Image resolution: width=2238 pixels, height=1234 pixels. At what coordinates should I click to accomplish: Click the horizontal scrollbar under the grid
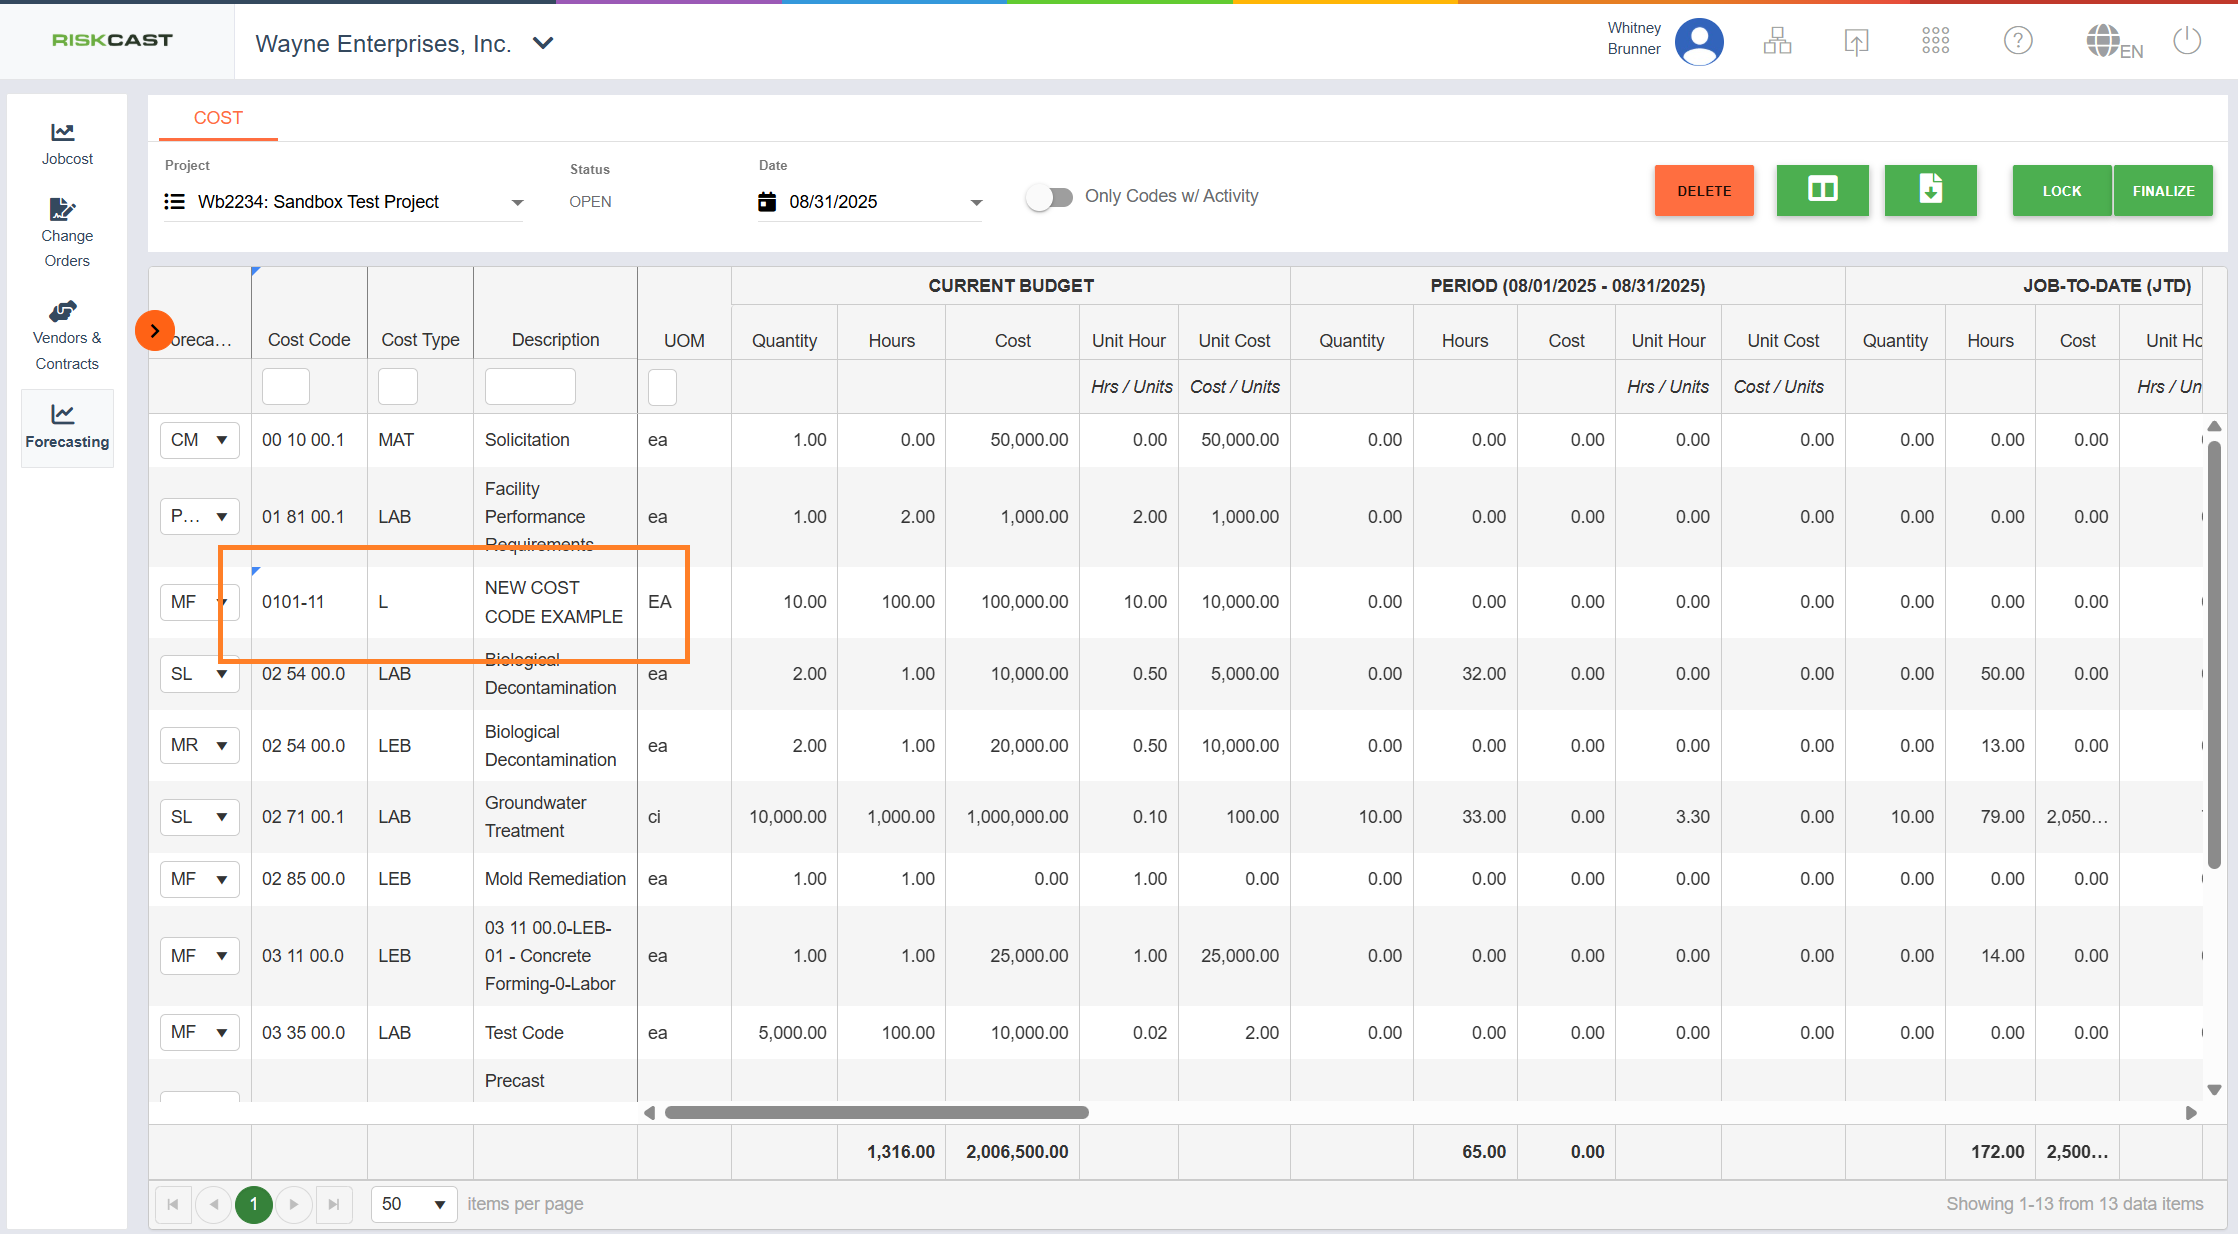pos(876,1112)
